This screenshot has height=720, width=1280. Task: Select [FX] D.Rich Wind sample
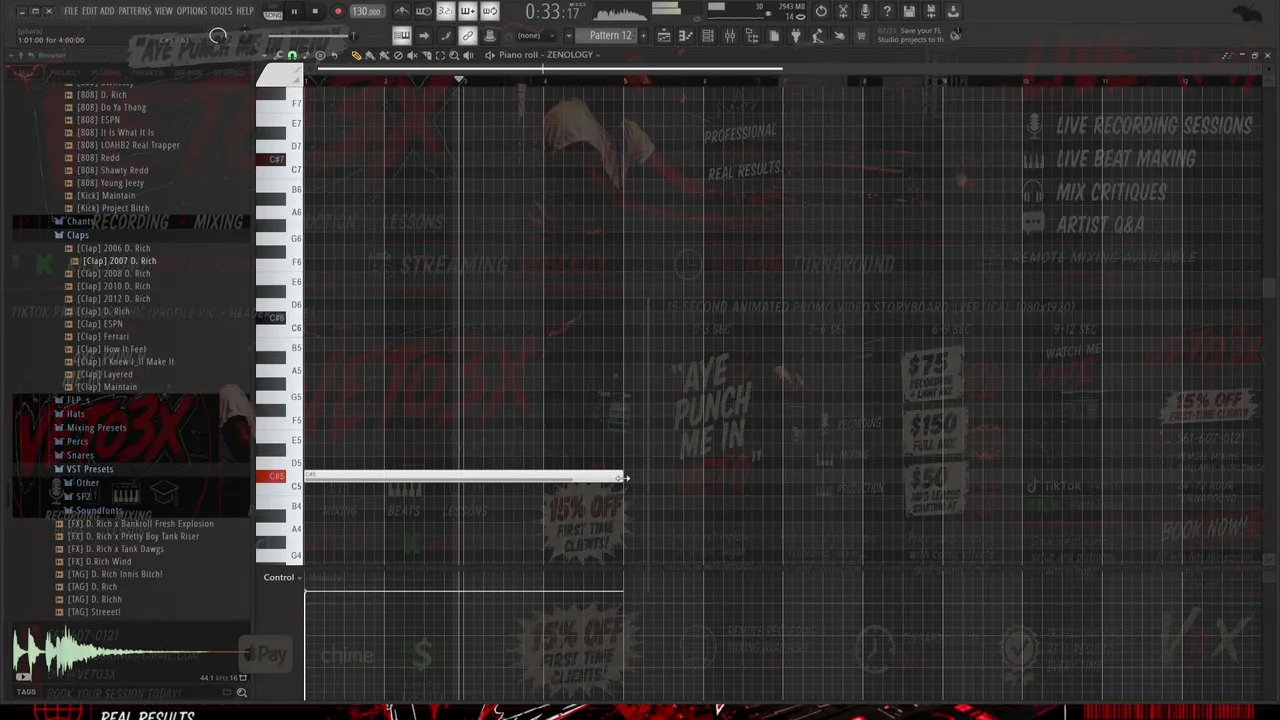pos(99,562)
